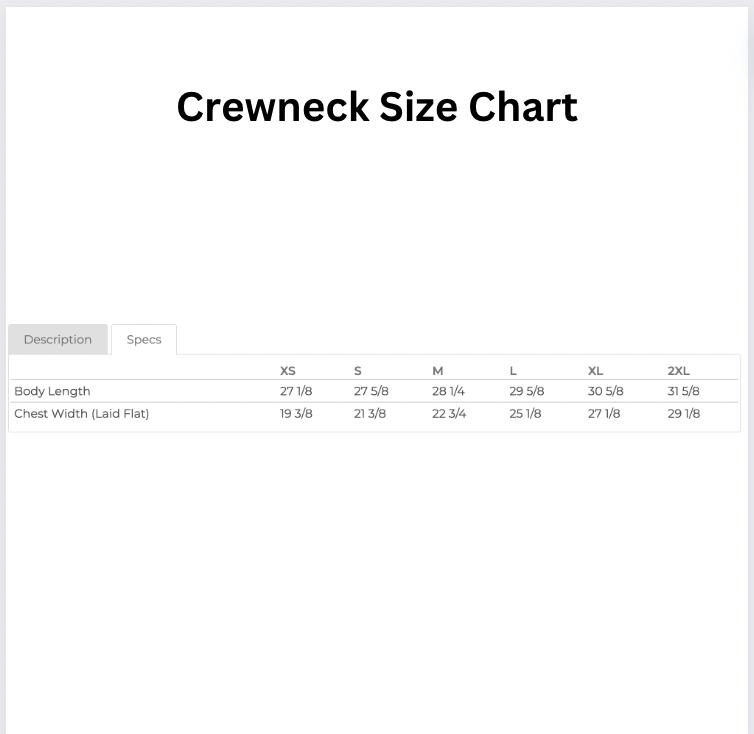Click the L body length 29 5/8

[x=527, y=392]
